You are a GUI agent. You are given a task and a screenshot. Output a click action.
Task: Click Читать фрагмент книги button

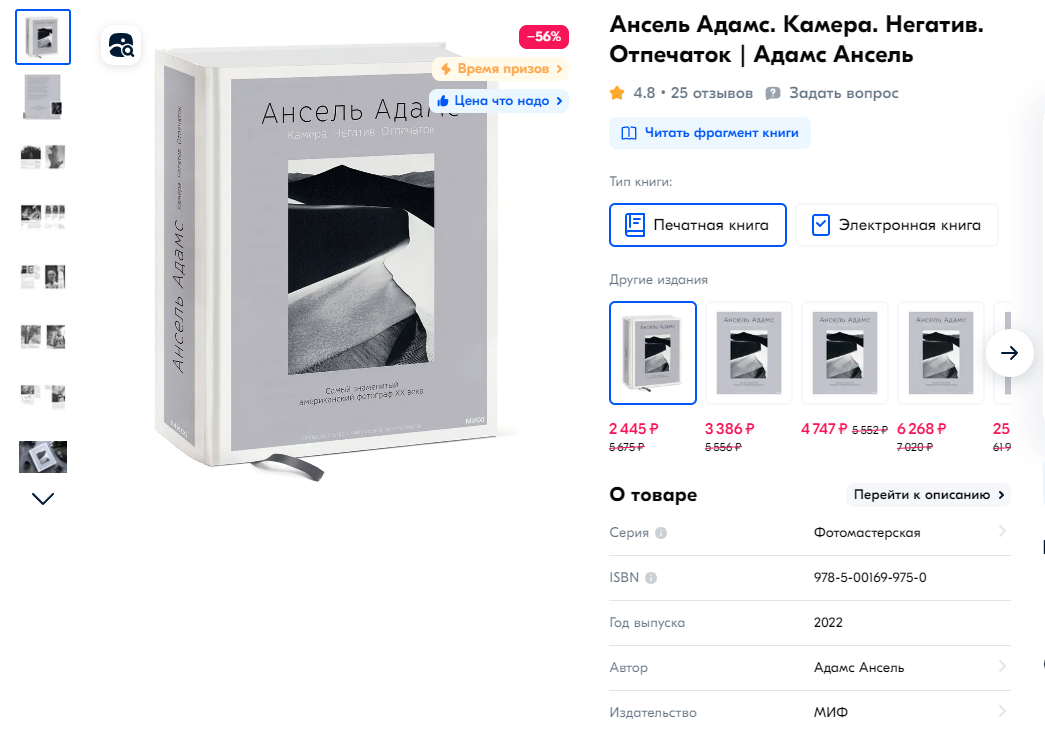tap(710, 133)
